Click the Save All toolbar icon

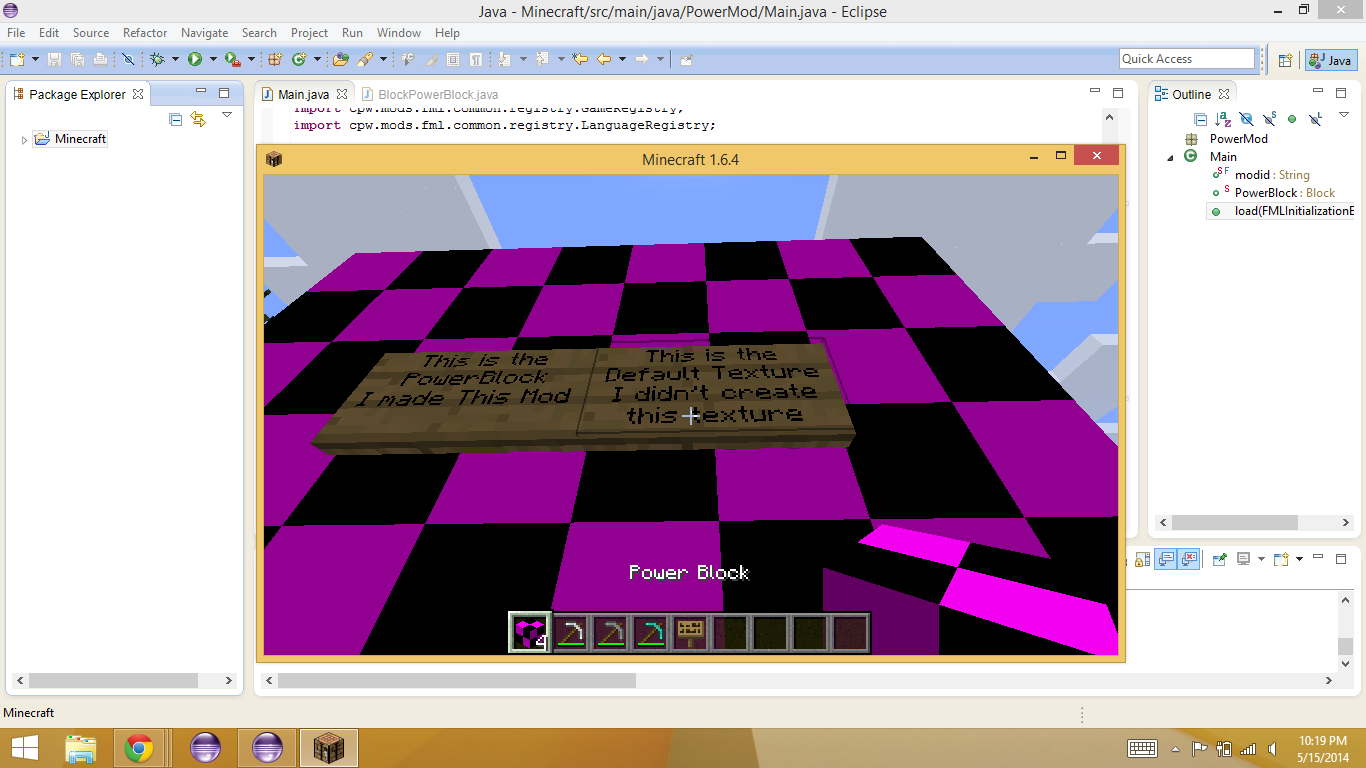pyautogui.click(x=77, y=59)
